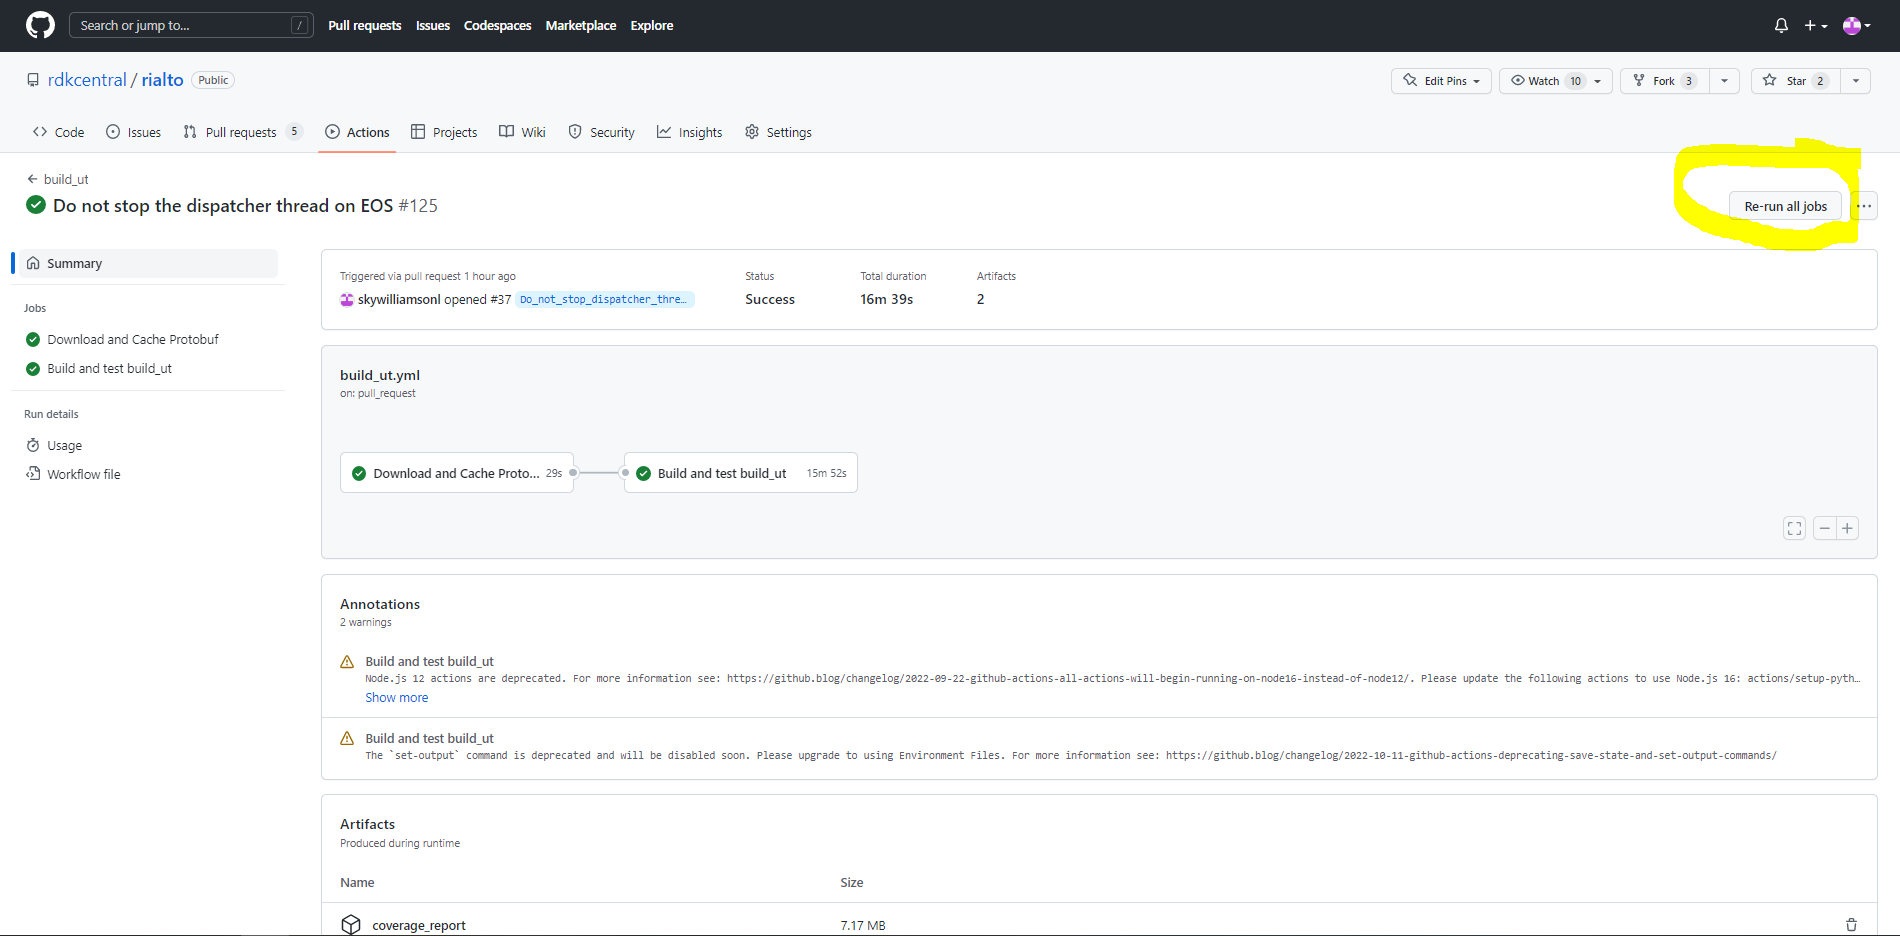The width and height of the screenshot is (1900, 936).
Task: Click Show more under first annotation
Action: (x=396, y=698)
